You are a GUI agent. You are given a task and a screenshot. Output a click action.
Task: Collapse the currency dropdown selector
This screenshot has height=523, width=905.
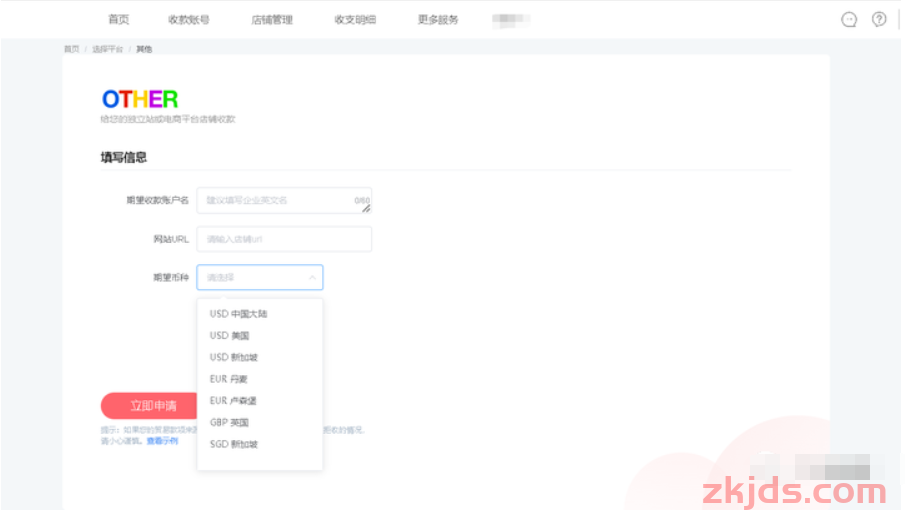(260, 278)
